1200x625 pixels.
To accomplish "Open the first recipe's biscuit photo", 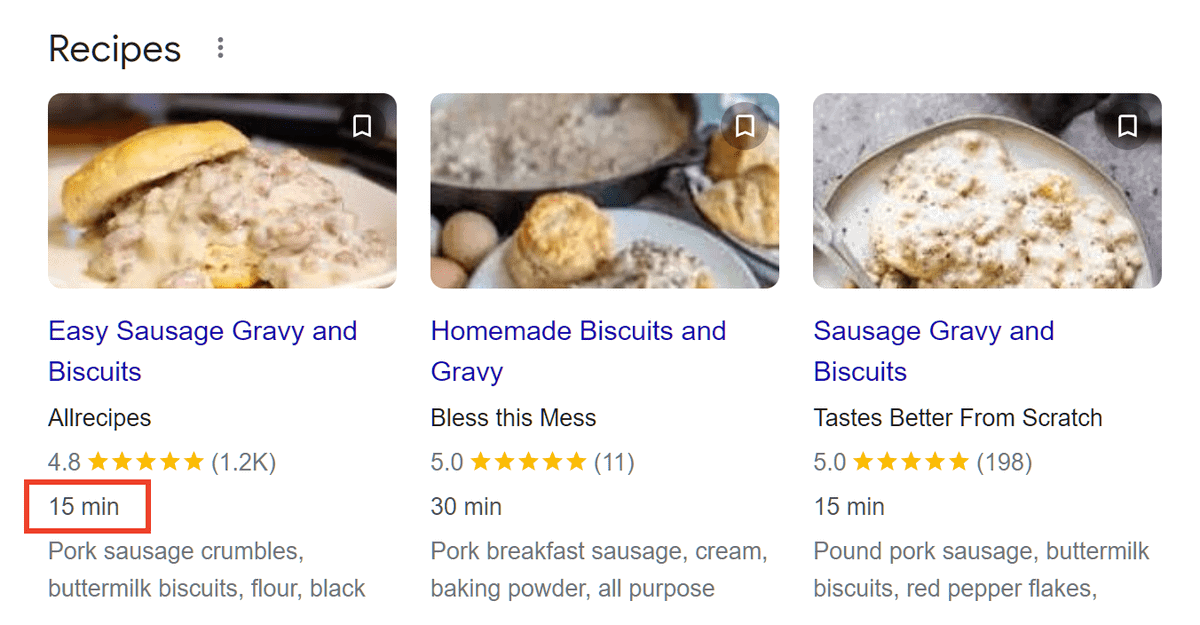I will pyautogui.click(x=222, y=191).
